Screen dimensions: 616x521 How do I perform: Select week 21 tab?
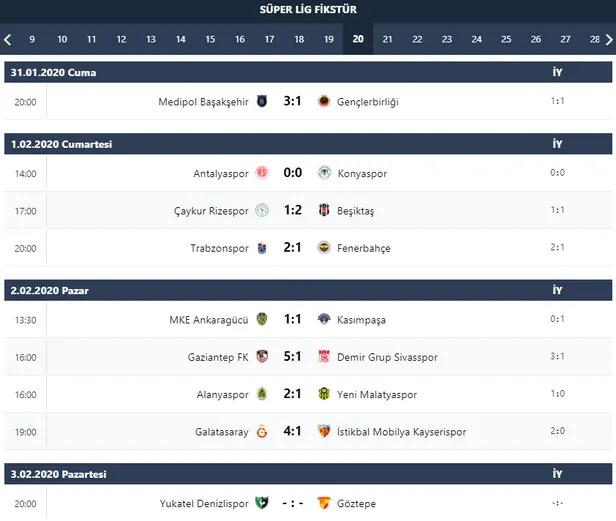[x=388, y=40]
